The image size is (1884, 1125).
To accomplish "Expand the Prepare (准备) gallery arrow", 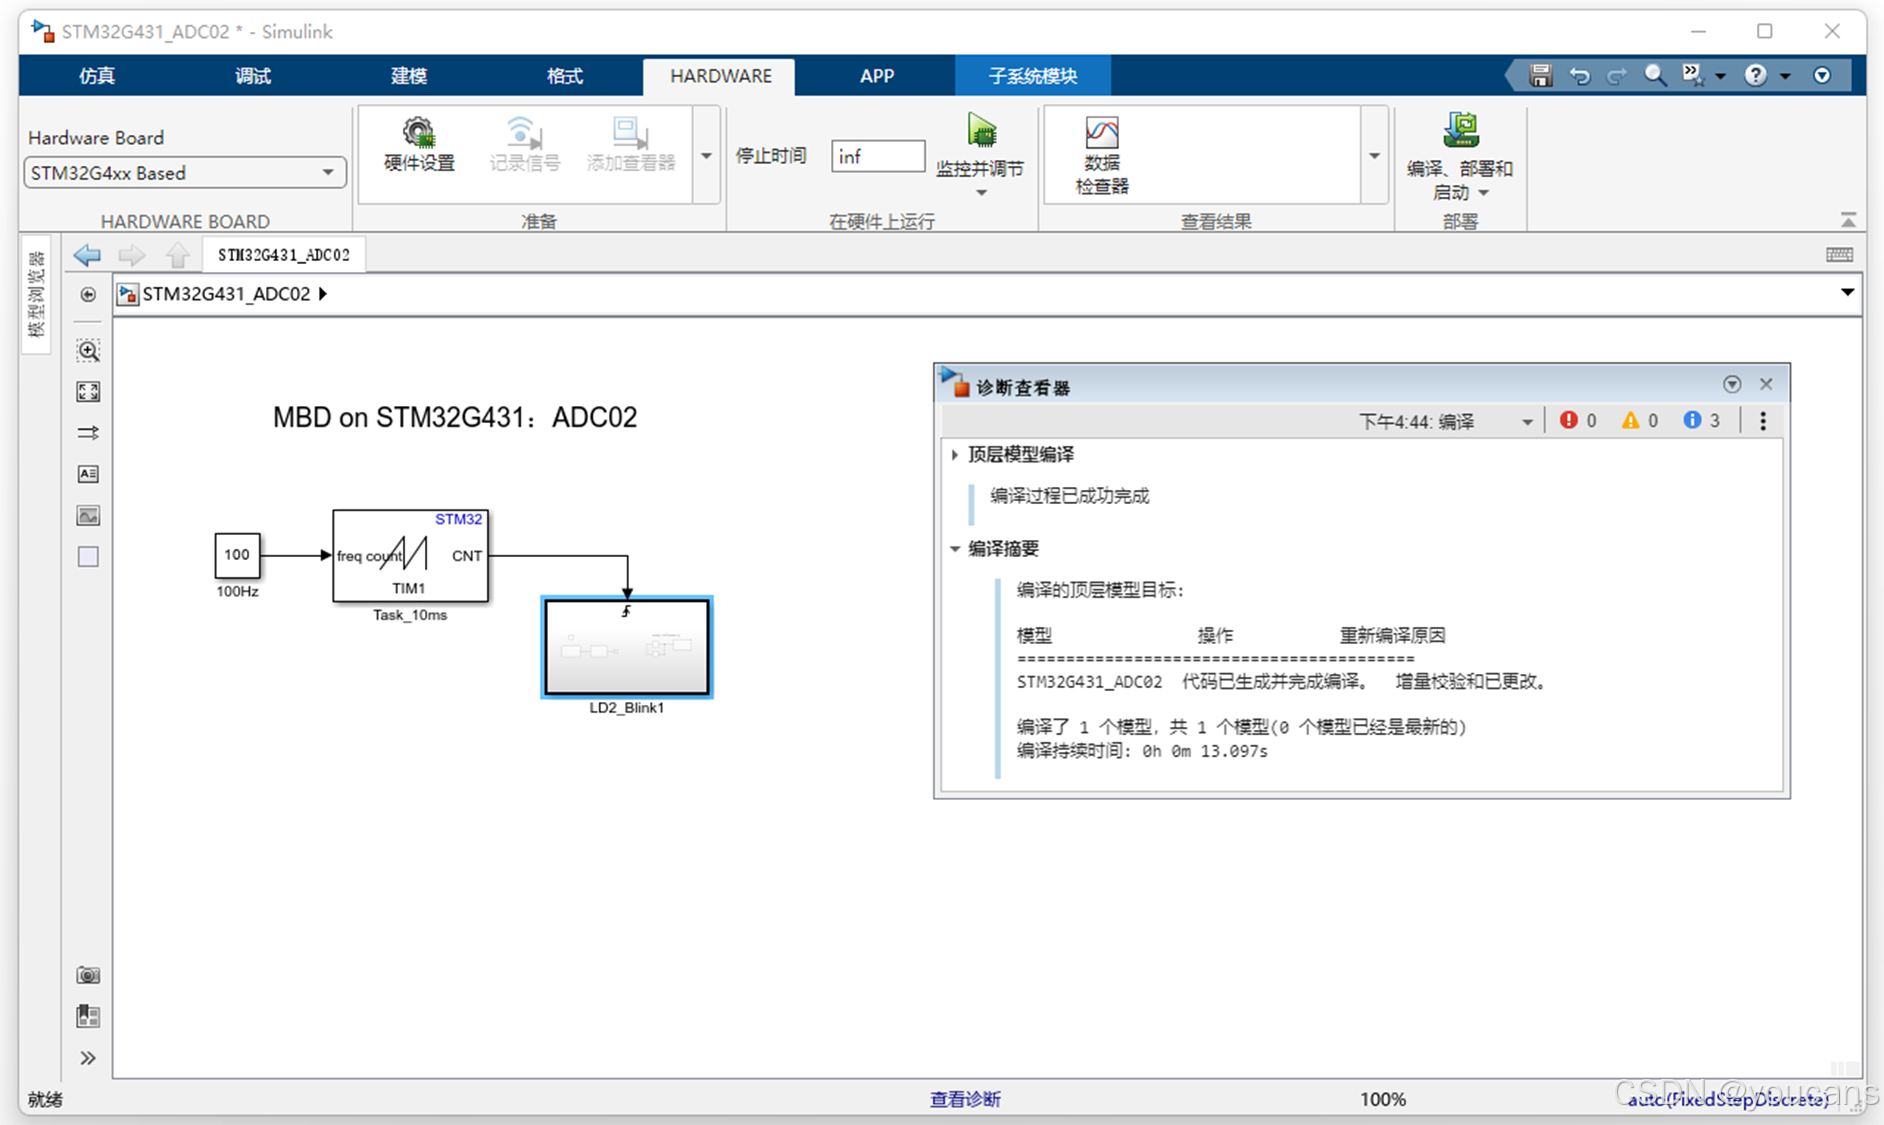I will 706,156.
